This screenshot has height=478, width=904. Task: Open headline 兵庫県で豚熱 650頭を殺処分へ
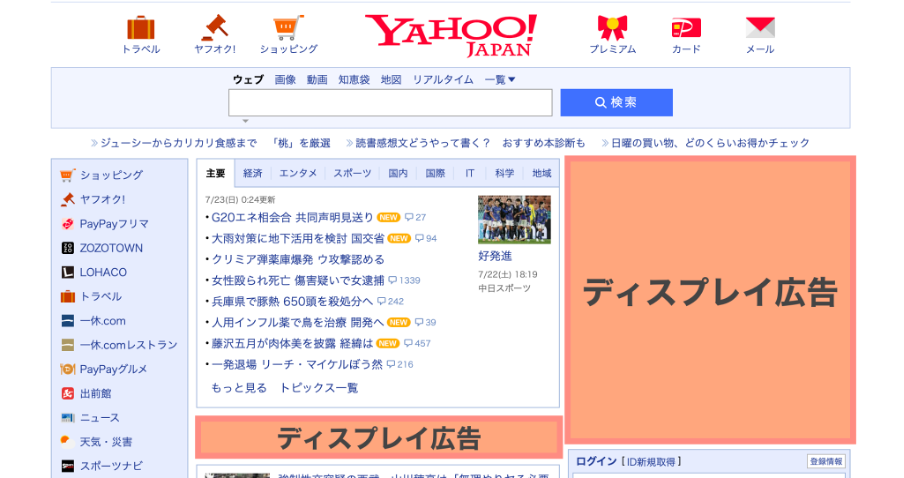(292, 301)
